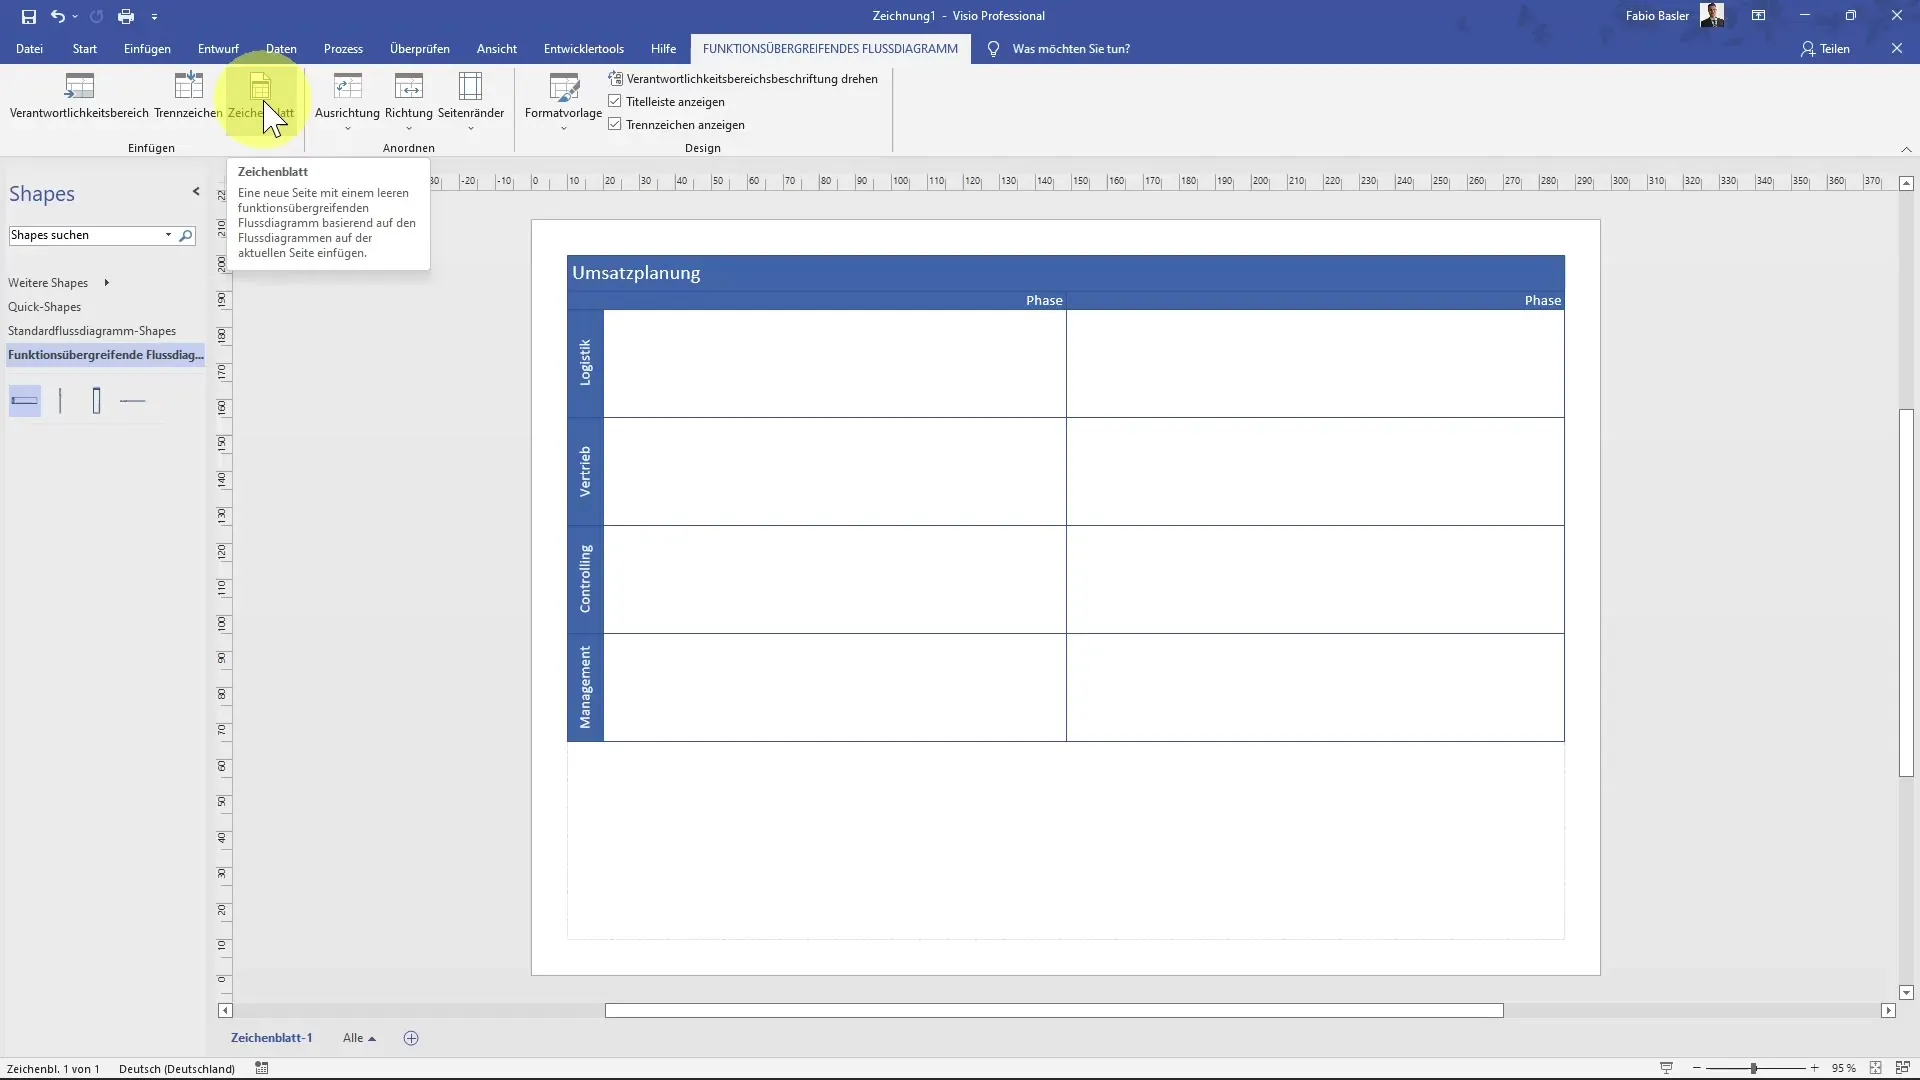This screenshot has width=1920, height=1080.
Task: Close the ribbon tab with the X icon
Action: click(x=1897, y=48)
